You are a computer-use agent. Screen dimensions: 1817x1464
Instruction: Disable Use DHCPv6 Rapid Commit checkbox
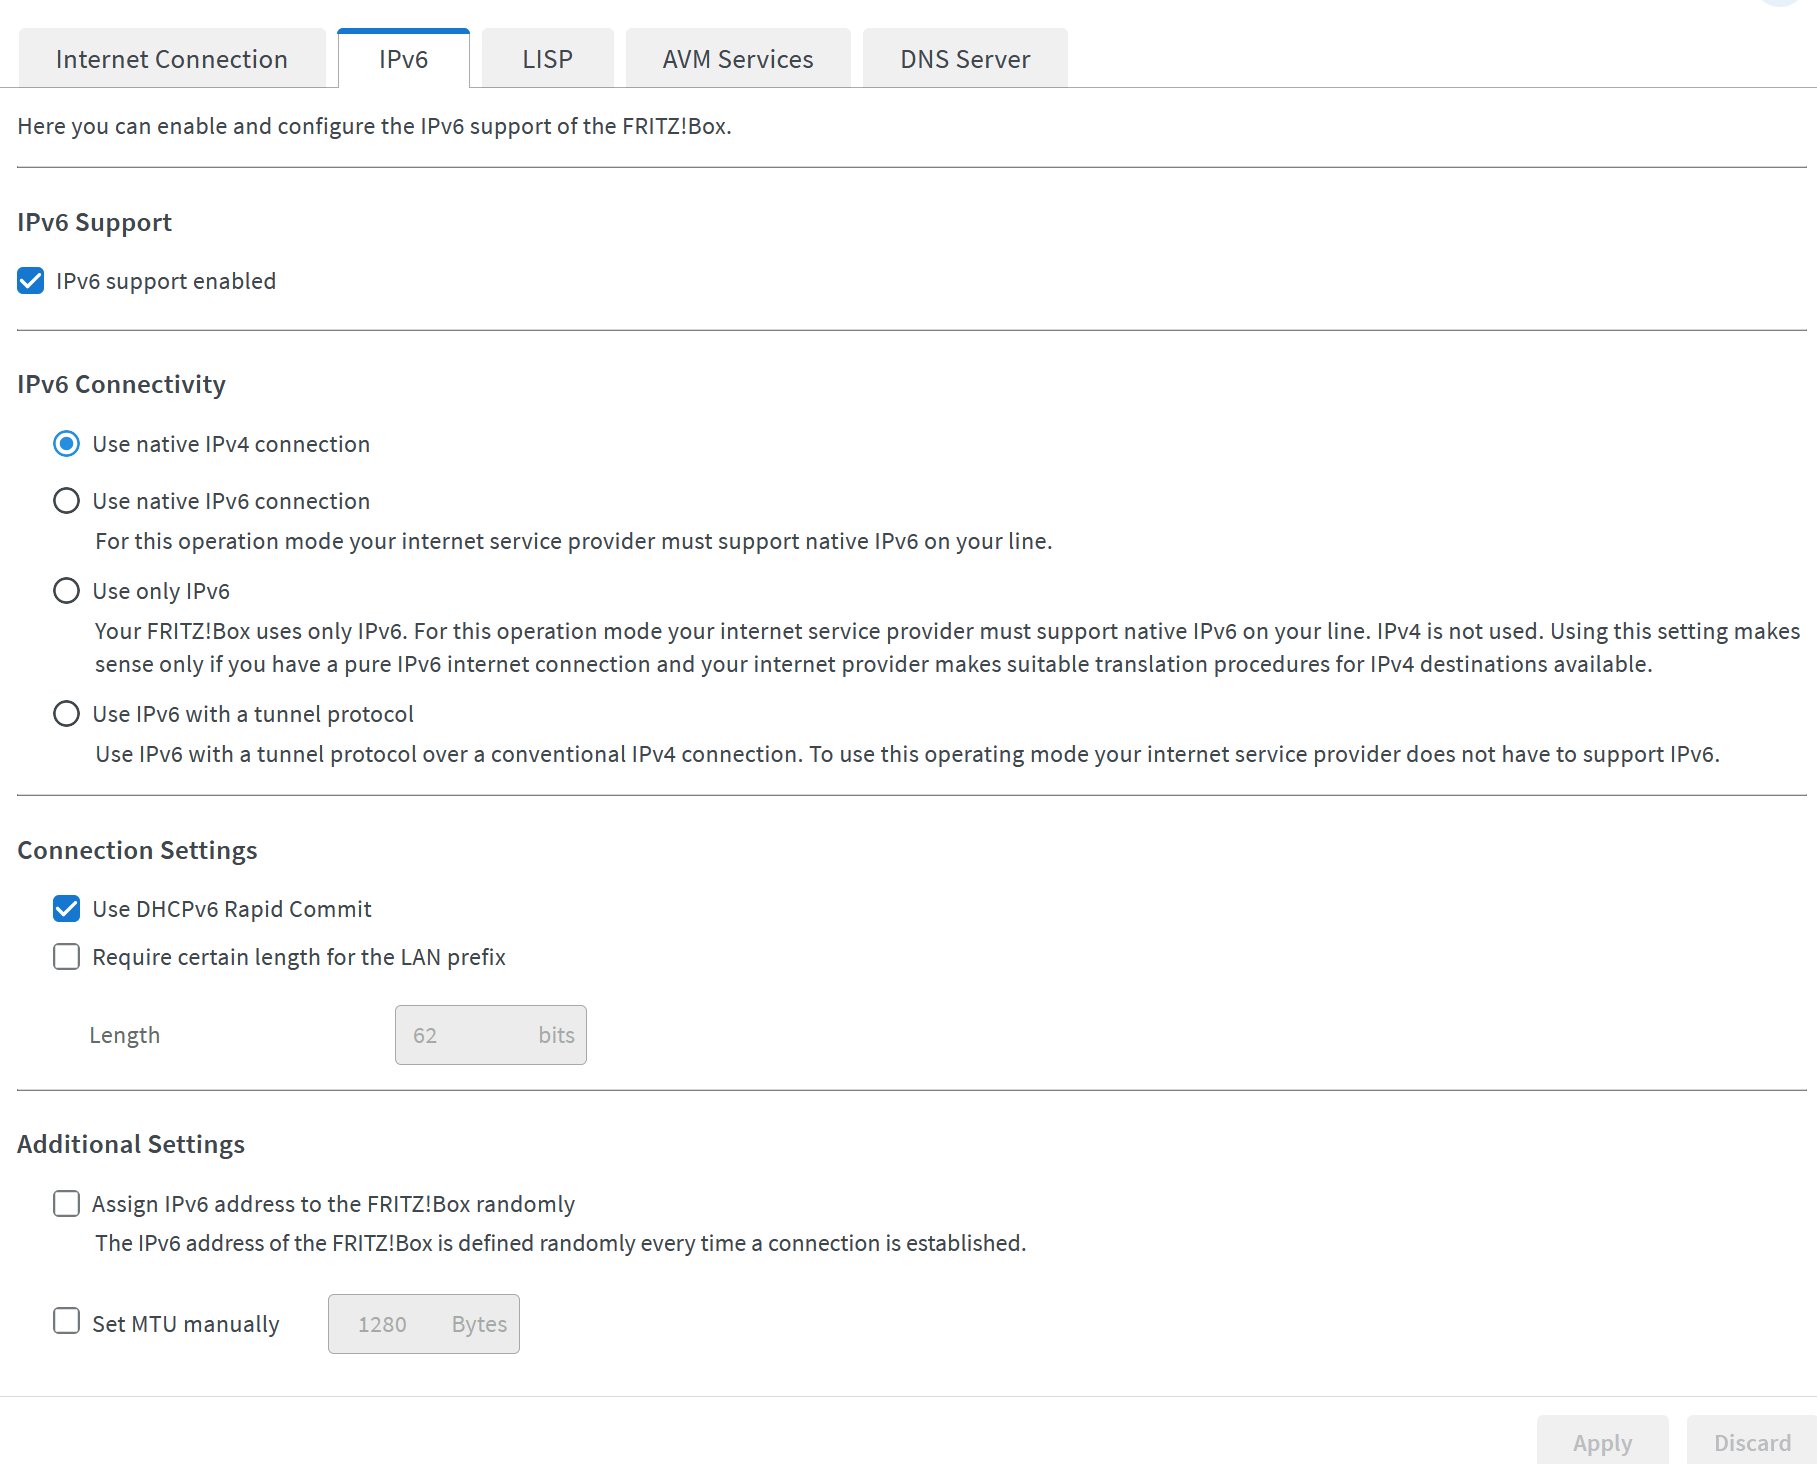(67, 909)
